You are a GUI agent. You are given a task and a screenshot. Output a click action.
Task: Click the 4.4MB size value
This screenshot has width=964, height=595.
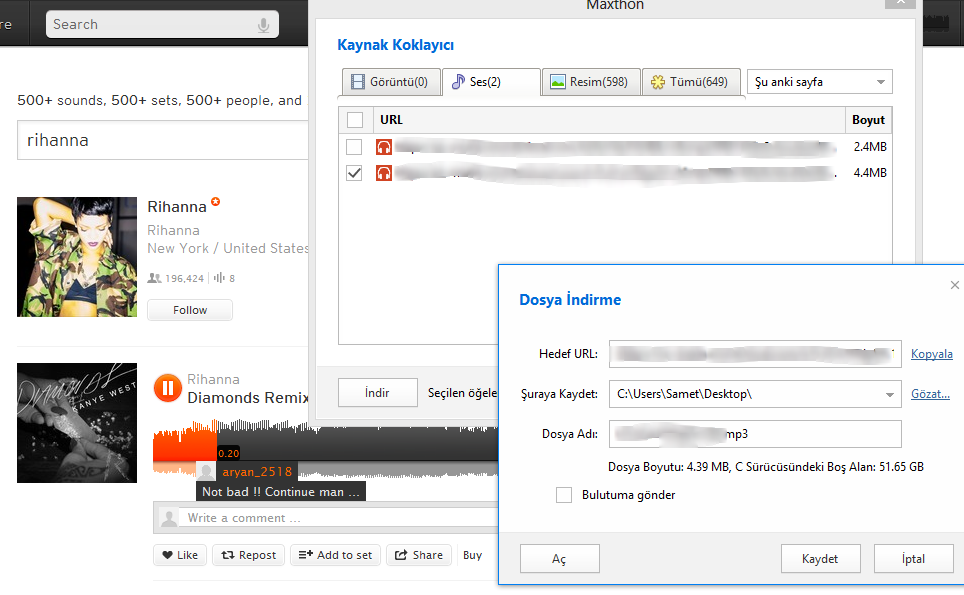870,173
